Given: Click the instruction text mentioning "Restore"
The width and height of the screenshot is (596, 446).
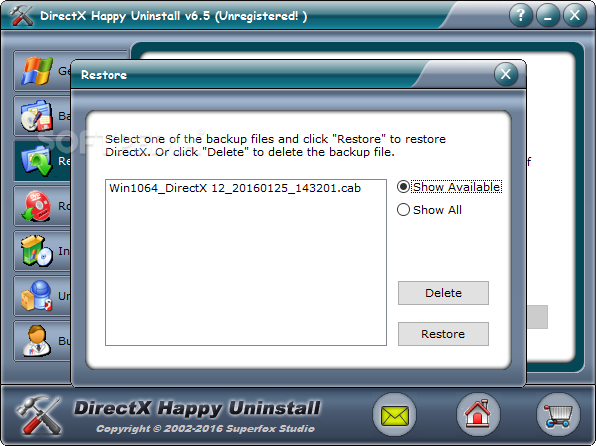Looking at the screenshot, I should pyautogui.click(x=275, y=146).
